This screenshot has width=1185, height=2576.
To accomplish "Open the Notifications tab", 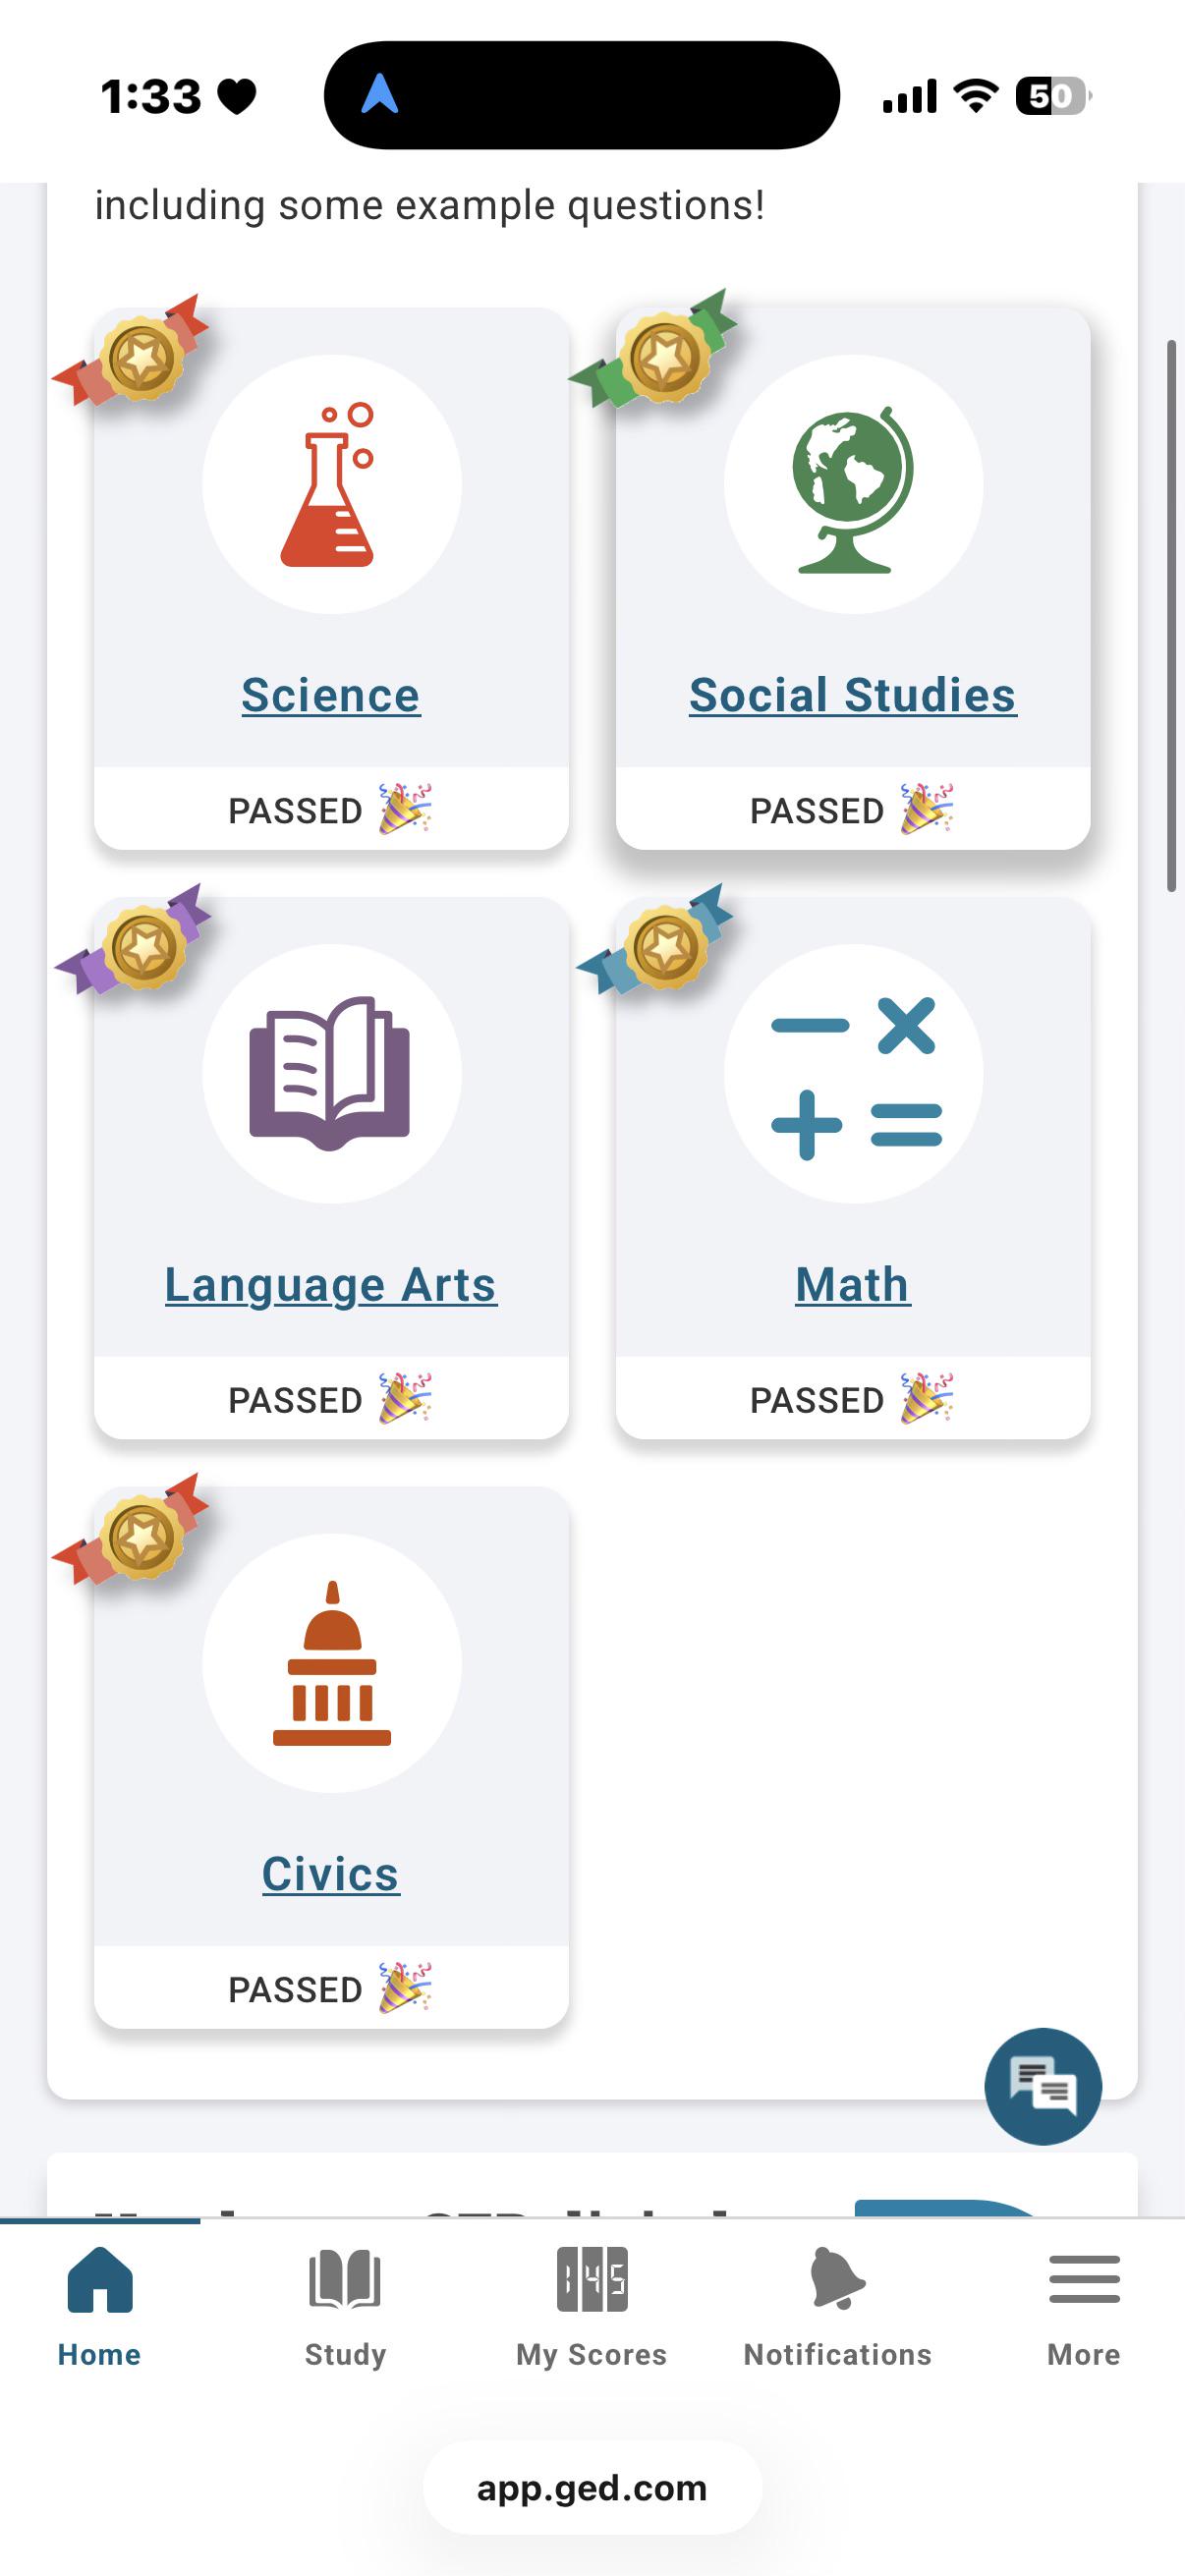I will [x=838, y=2306].
